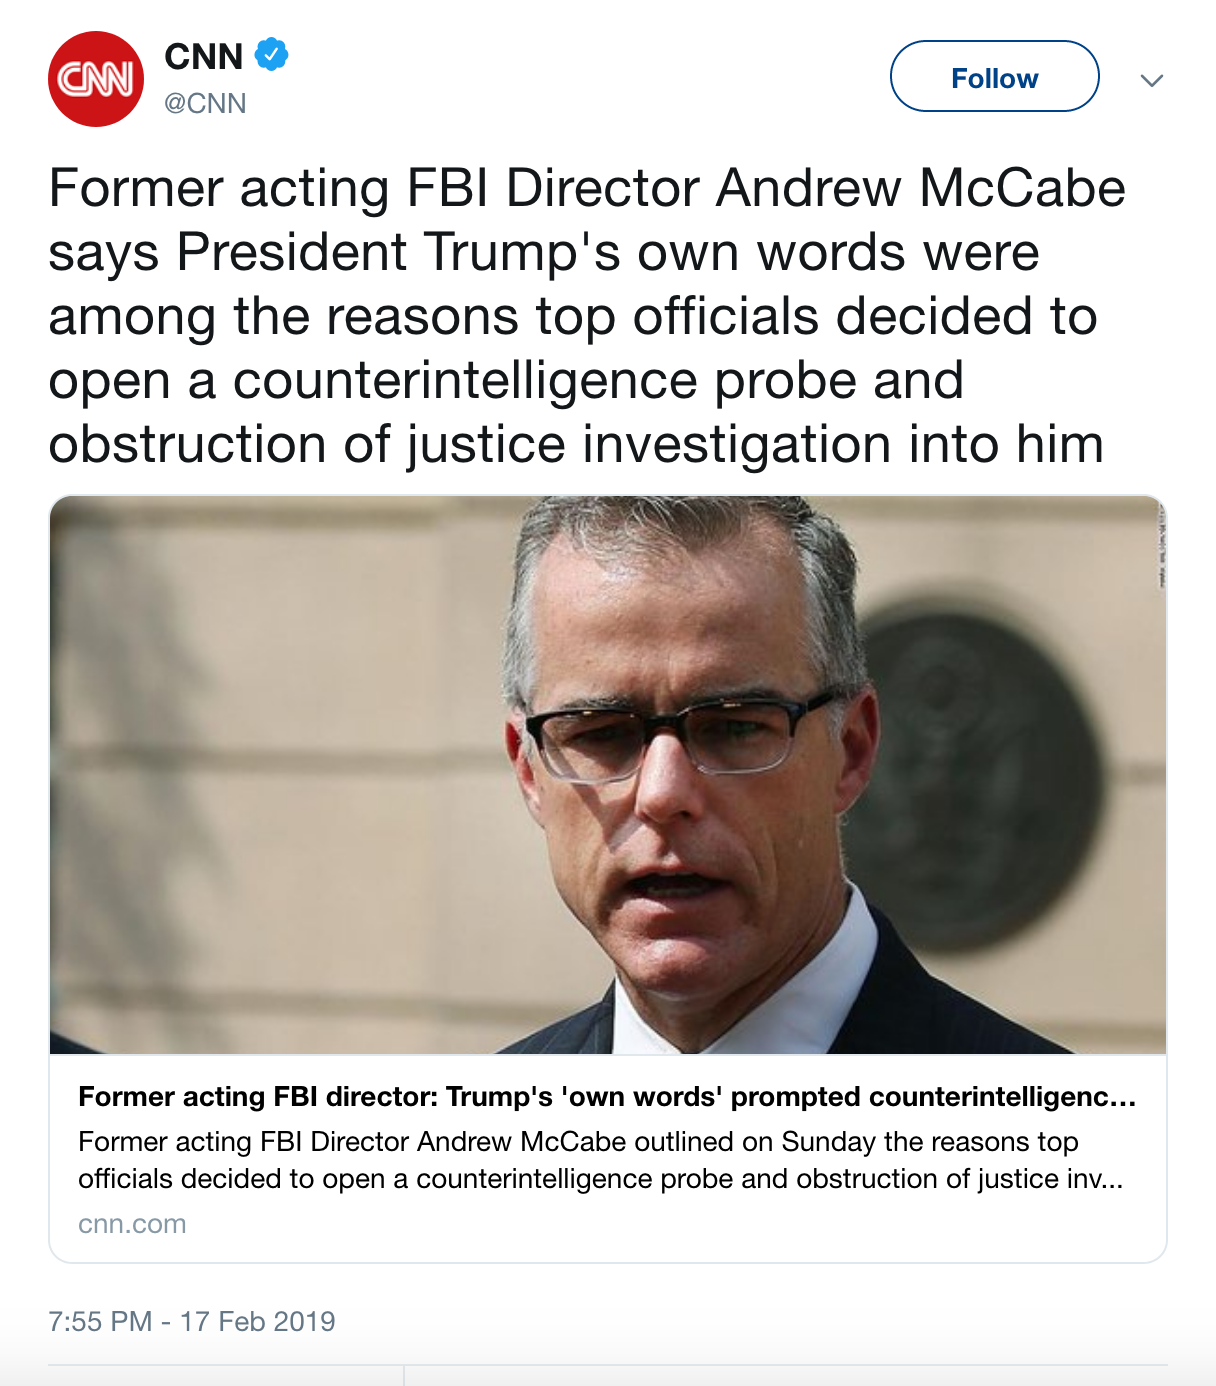Click 'President Trump's' in the tweet text
Image resolution: width=1216 pixels, height=1386 pixels.
398,252
